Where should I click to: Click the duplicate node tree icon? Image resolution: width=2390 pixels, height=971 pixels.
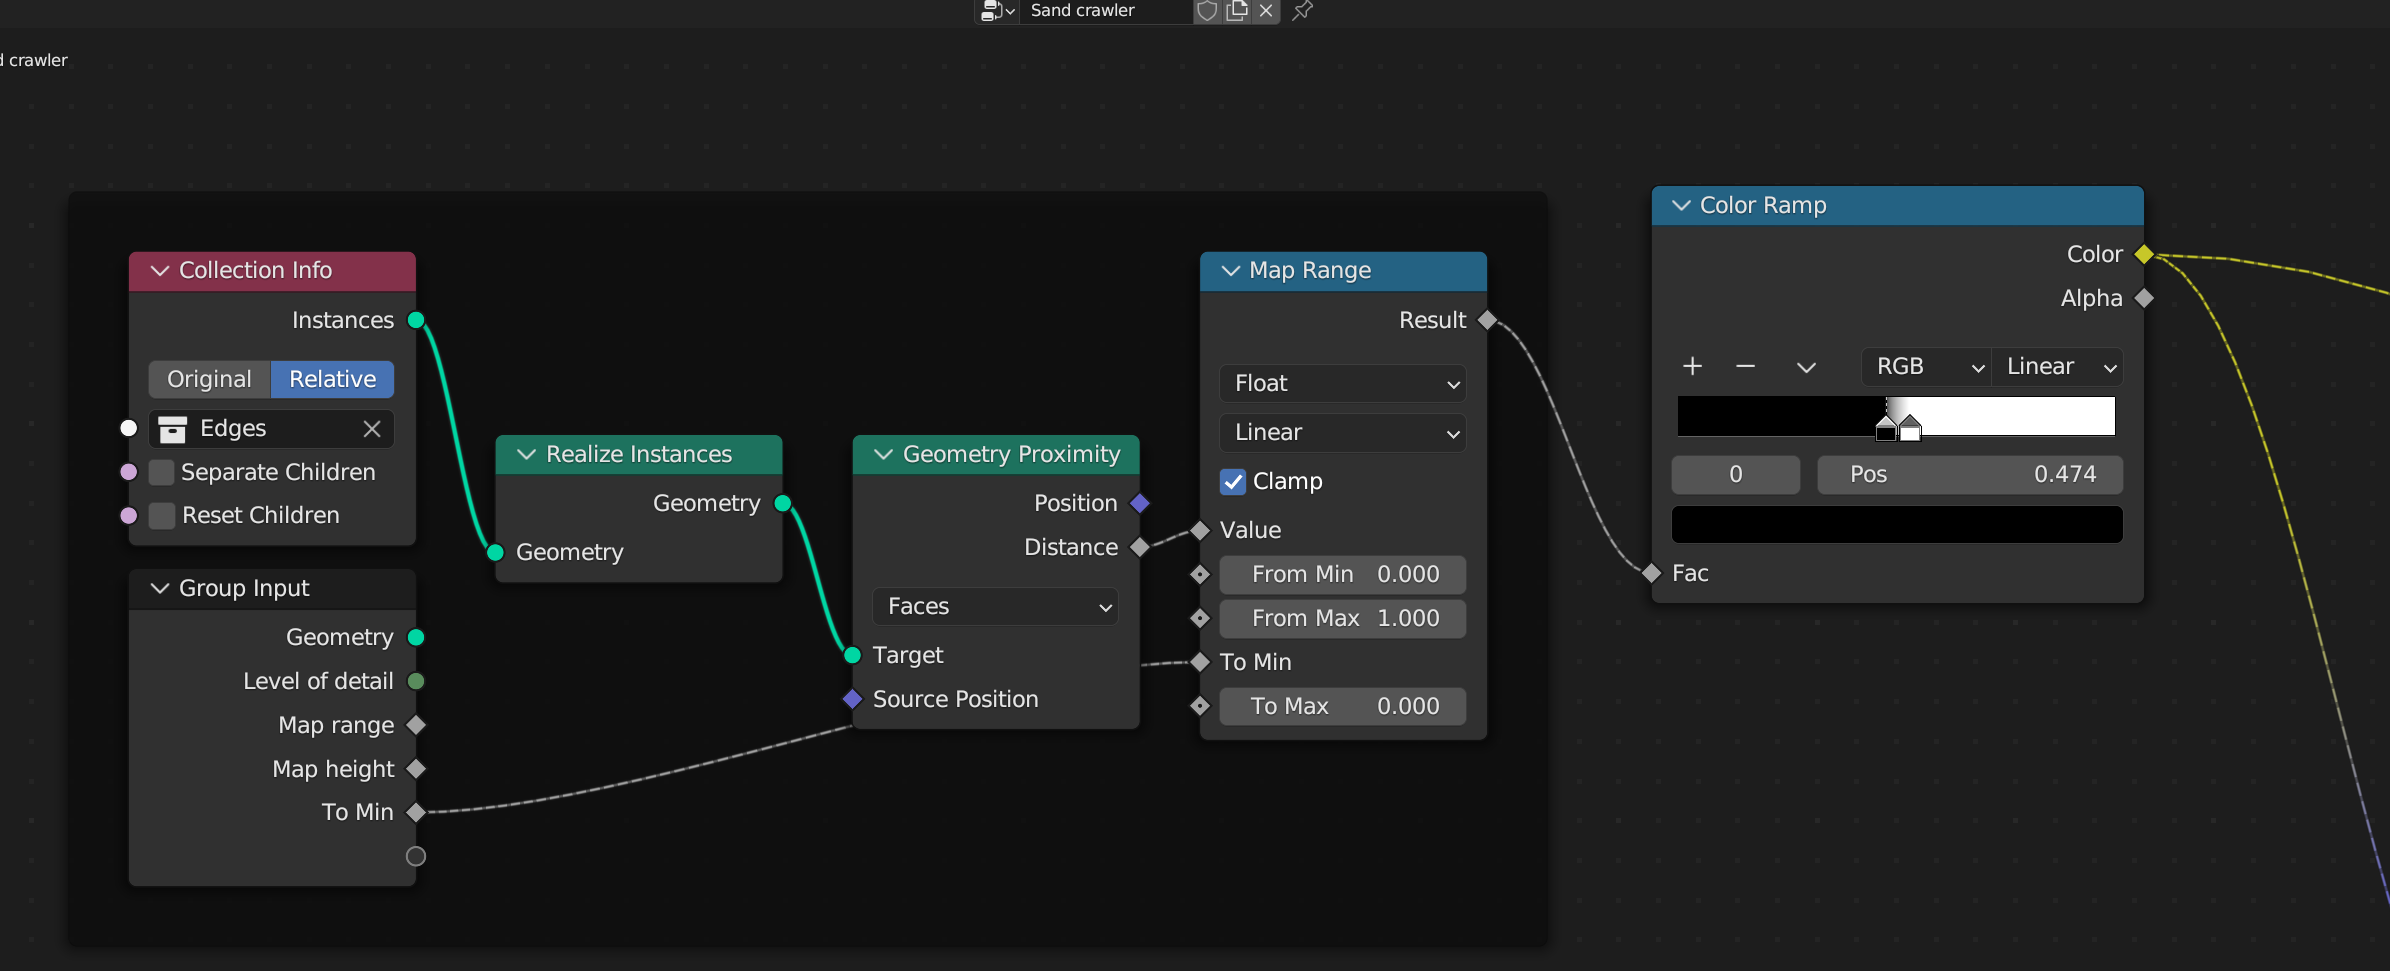coord(1237,11)
